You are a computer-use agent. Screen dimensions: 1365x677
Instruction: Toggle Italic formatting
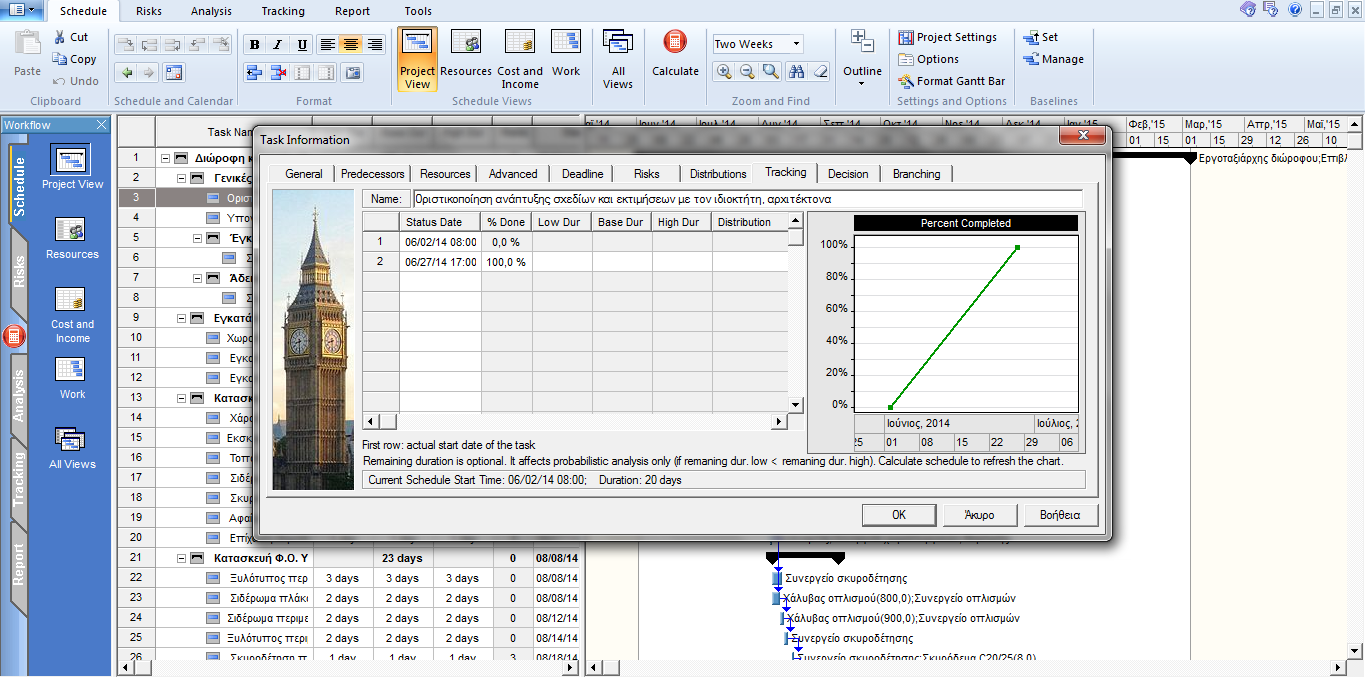click(x=278, y=45)
